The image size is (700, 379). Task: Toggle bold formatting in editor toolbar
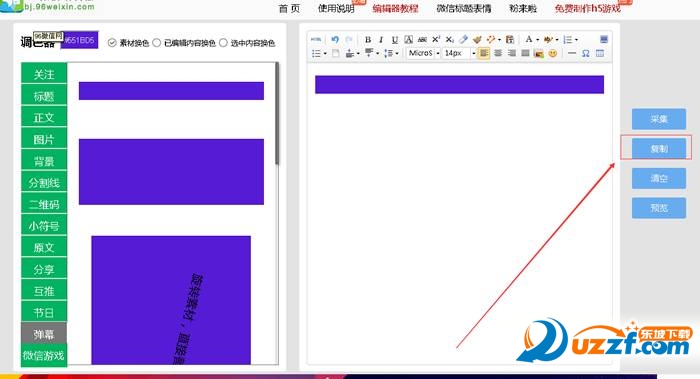[x=368, y=40]
